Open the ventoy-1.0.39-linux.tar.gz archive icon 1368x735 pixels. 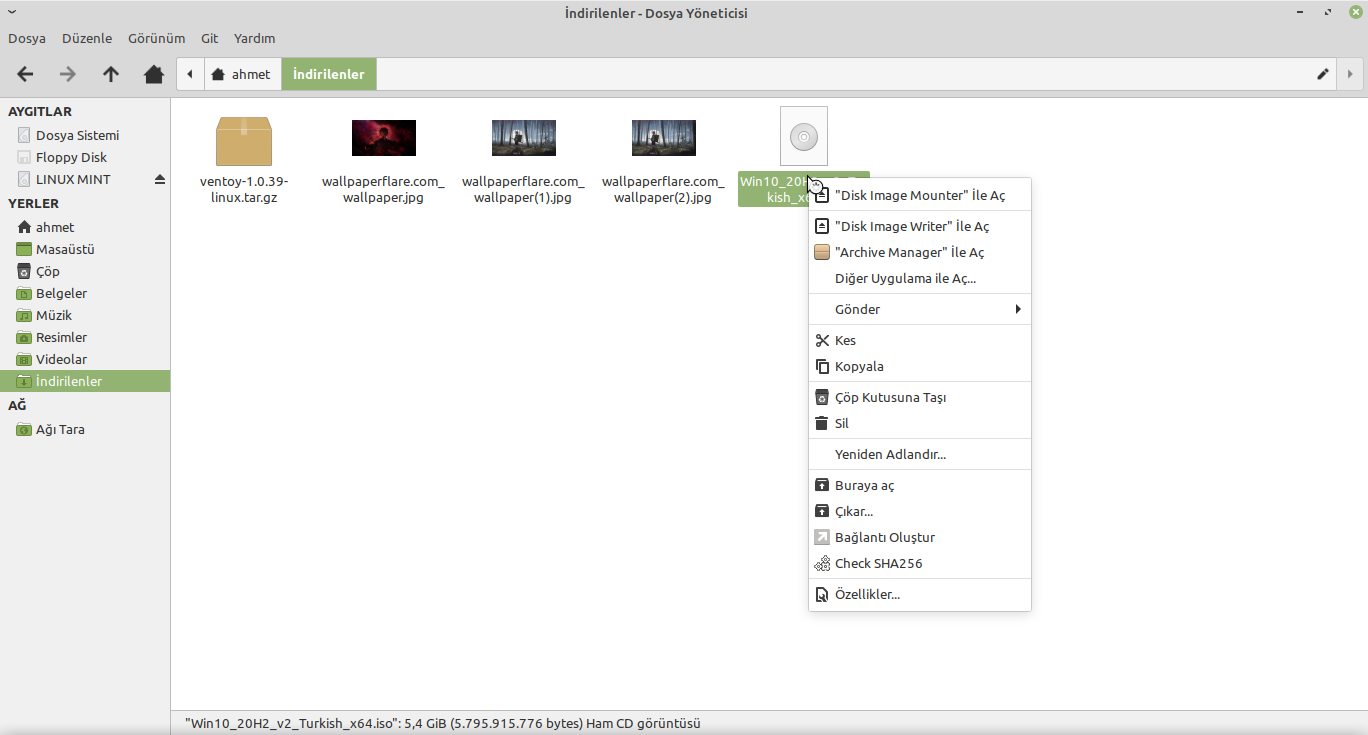(244, 141)
